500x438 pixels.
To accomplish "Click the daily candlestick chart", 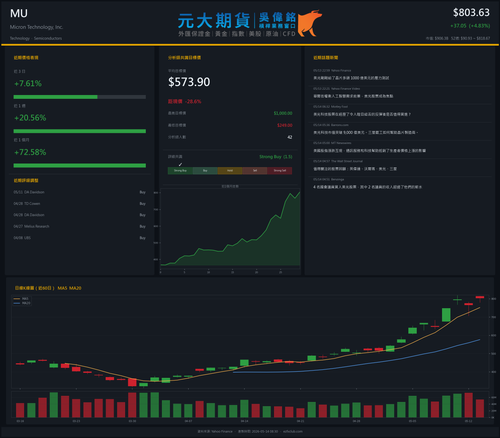I will click(x=250, y=342).
